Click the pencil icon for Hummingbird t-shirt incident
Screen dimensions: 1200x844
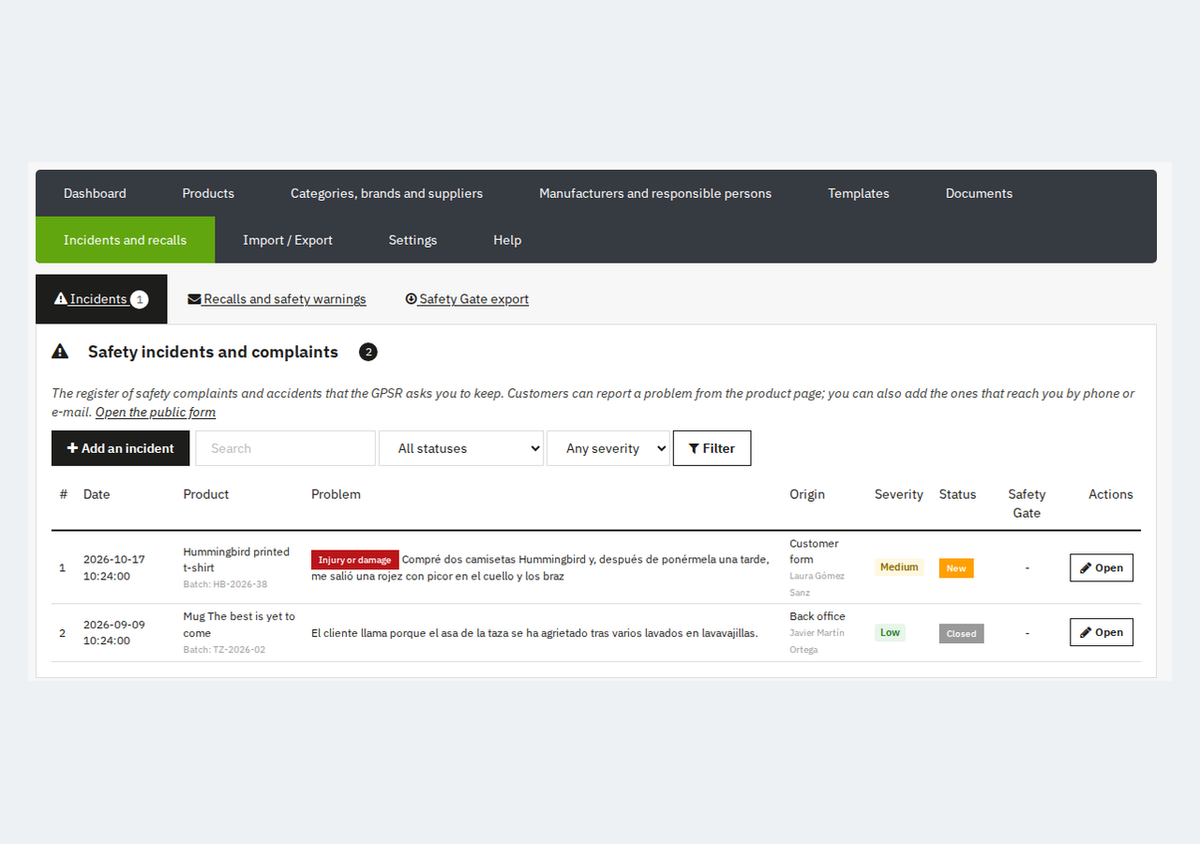[1086, 568]
